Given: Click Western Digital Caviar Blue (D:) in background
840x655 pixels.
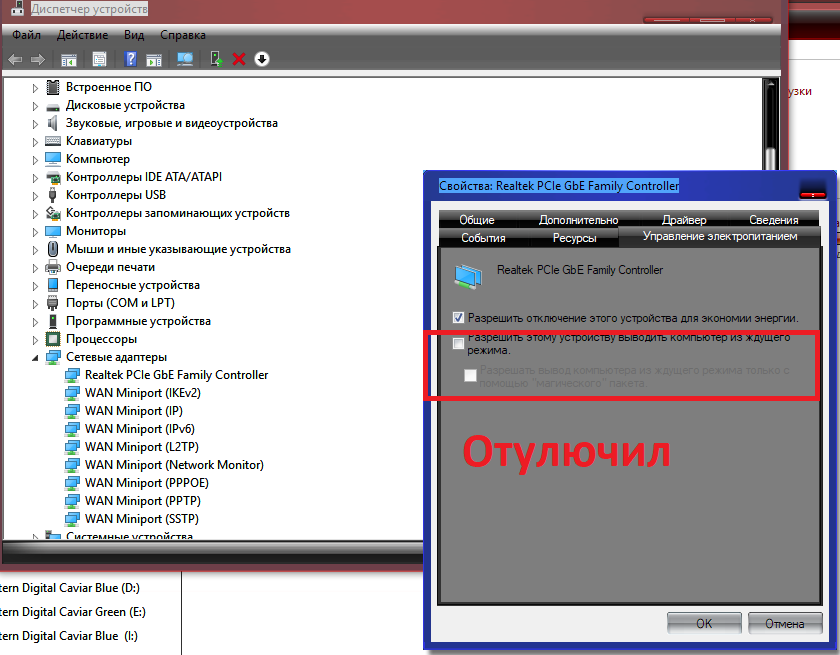Looking at the screenshot, I should [x=70, y=588].
